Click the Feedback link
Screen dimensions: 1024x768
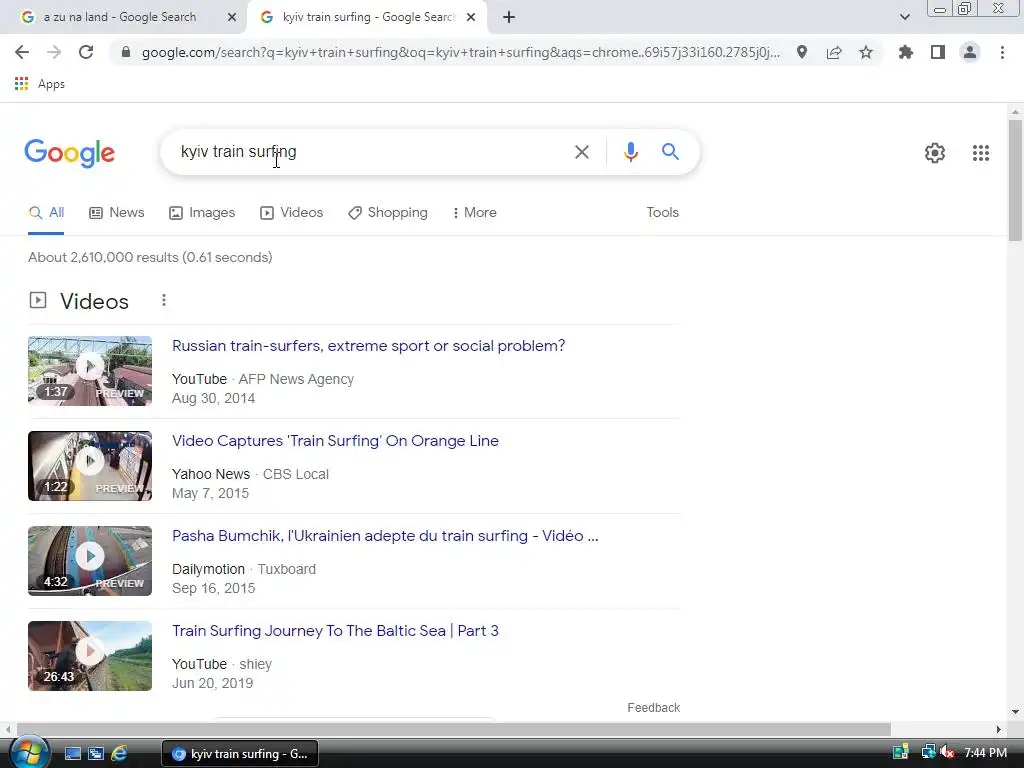pos(653,708)
